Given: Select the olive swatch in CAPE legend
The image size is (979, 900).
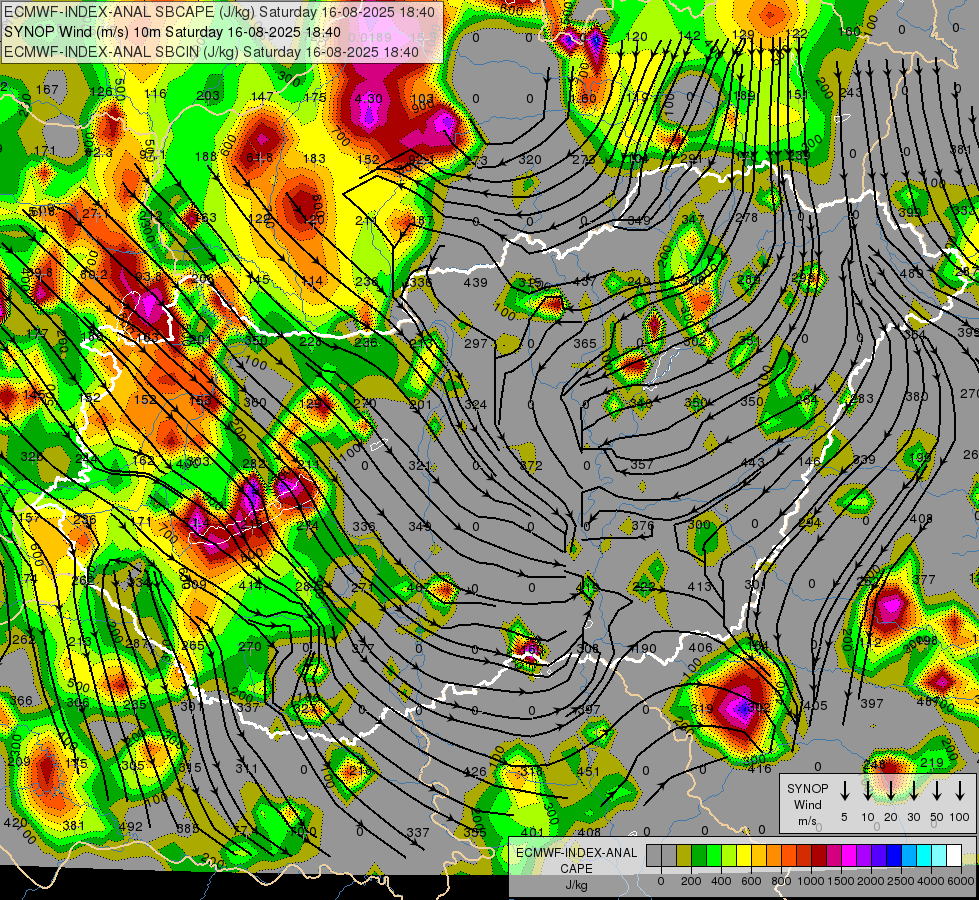Looking at the screenshot, I should pos(684,855).
